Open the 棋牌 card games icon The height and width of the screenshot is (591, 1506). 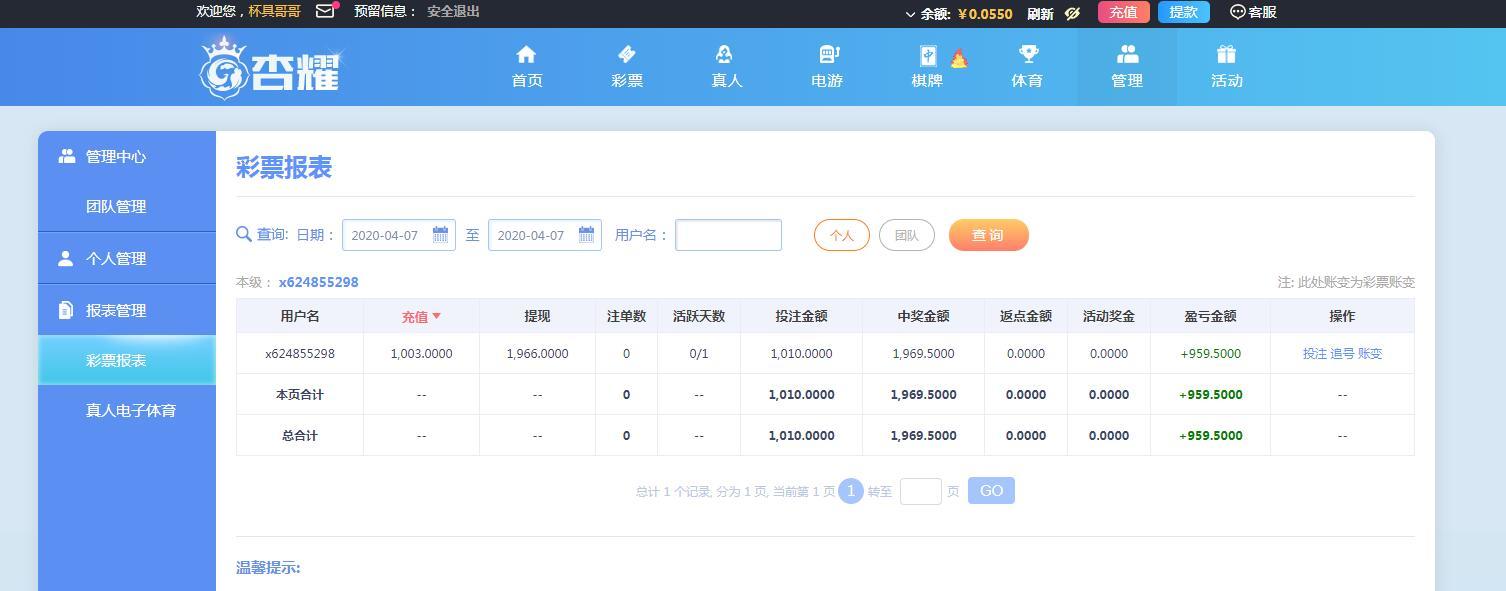click(928, 56)
